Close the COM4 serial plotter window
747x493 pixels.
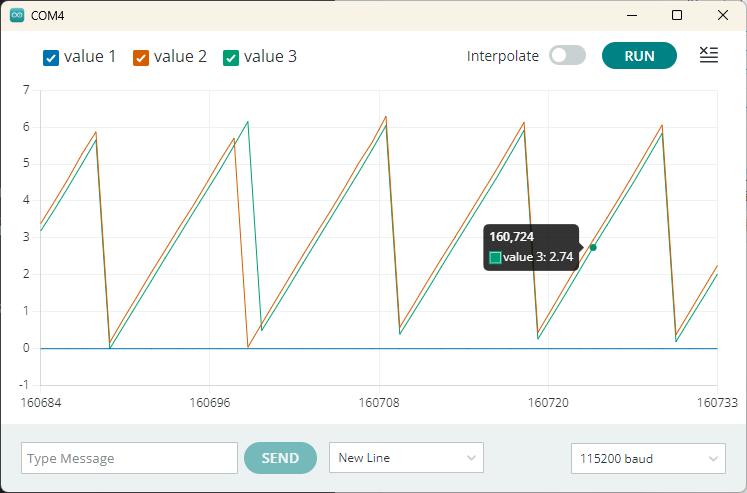723,15
